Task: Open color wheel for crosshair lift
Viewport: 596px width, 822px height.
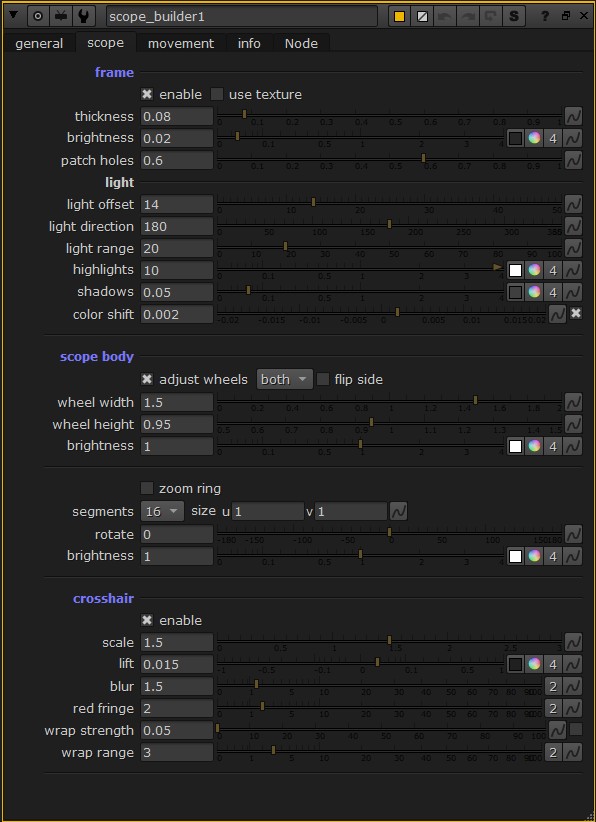Action: [x=534, y=664]
